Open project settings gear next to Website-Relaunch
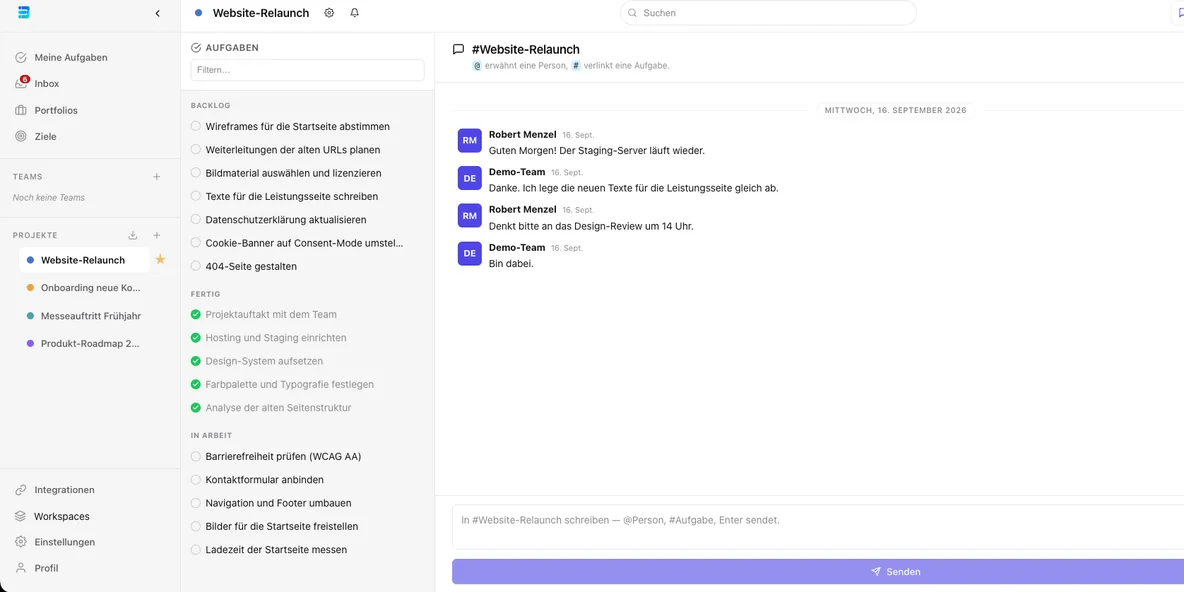Screen dimensions: 1184x592 (329, 13)
